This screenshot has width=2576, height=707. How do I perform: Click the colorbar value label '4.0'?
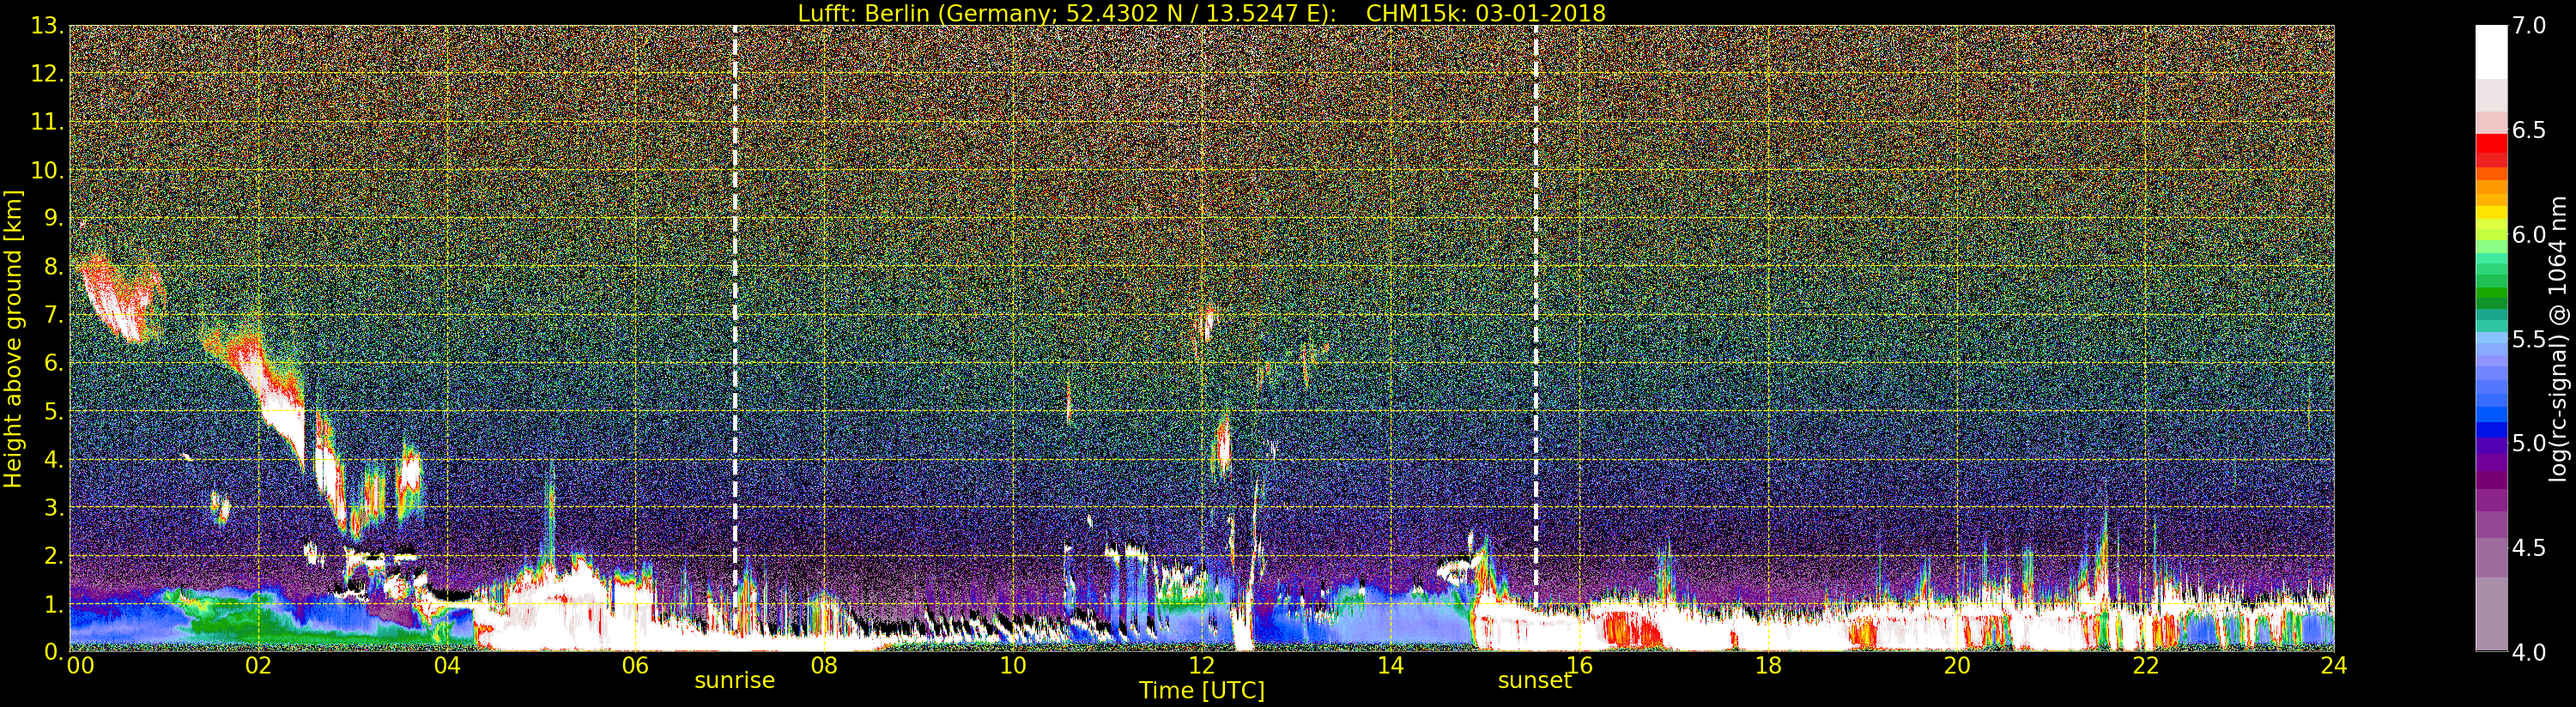click(2529, 652)
